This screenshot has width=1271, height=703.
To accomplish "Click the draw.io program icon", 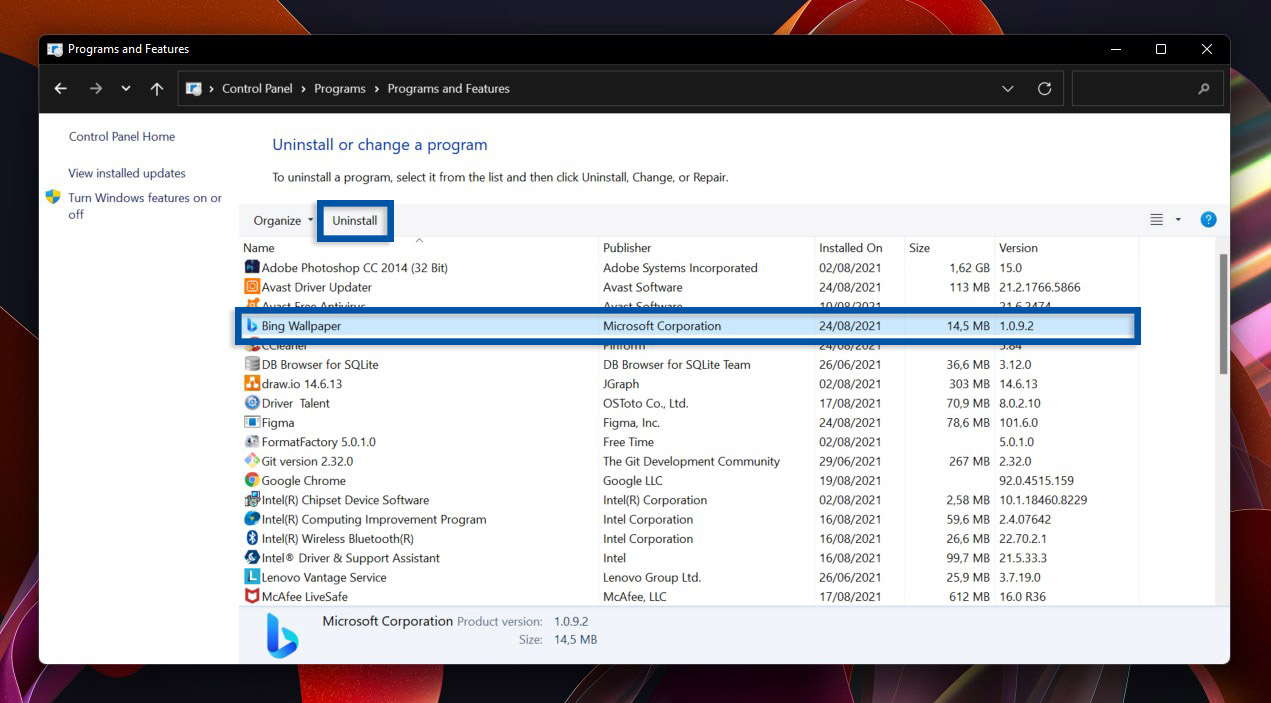I will coord(252,383).
